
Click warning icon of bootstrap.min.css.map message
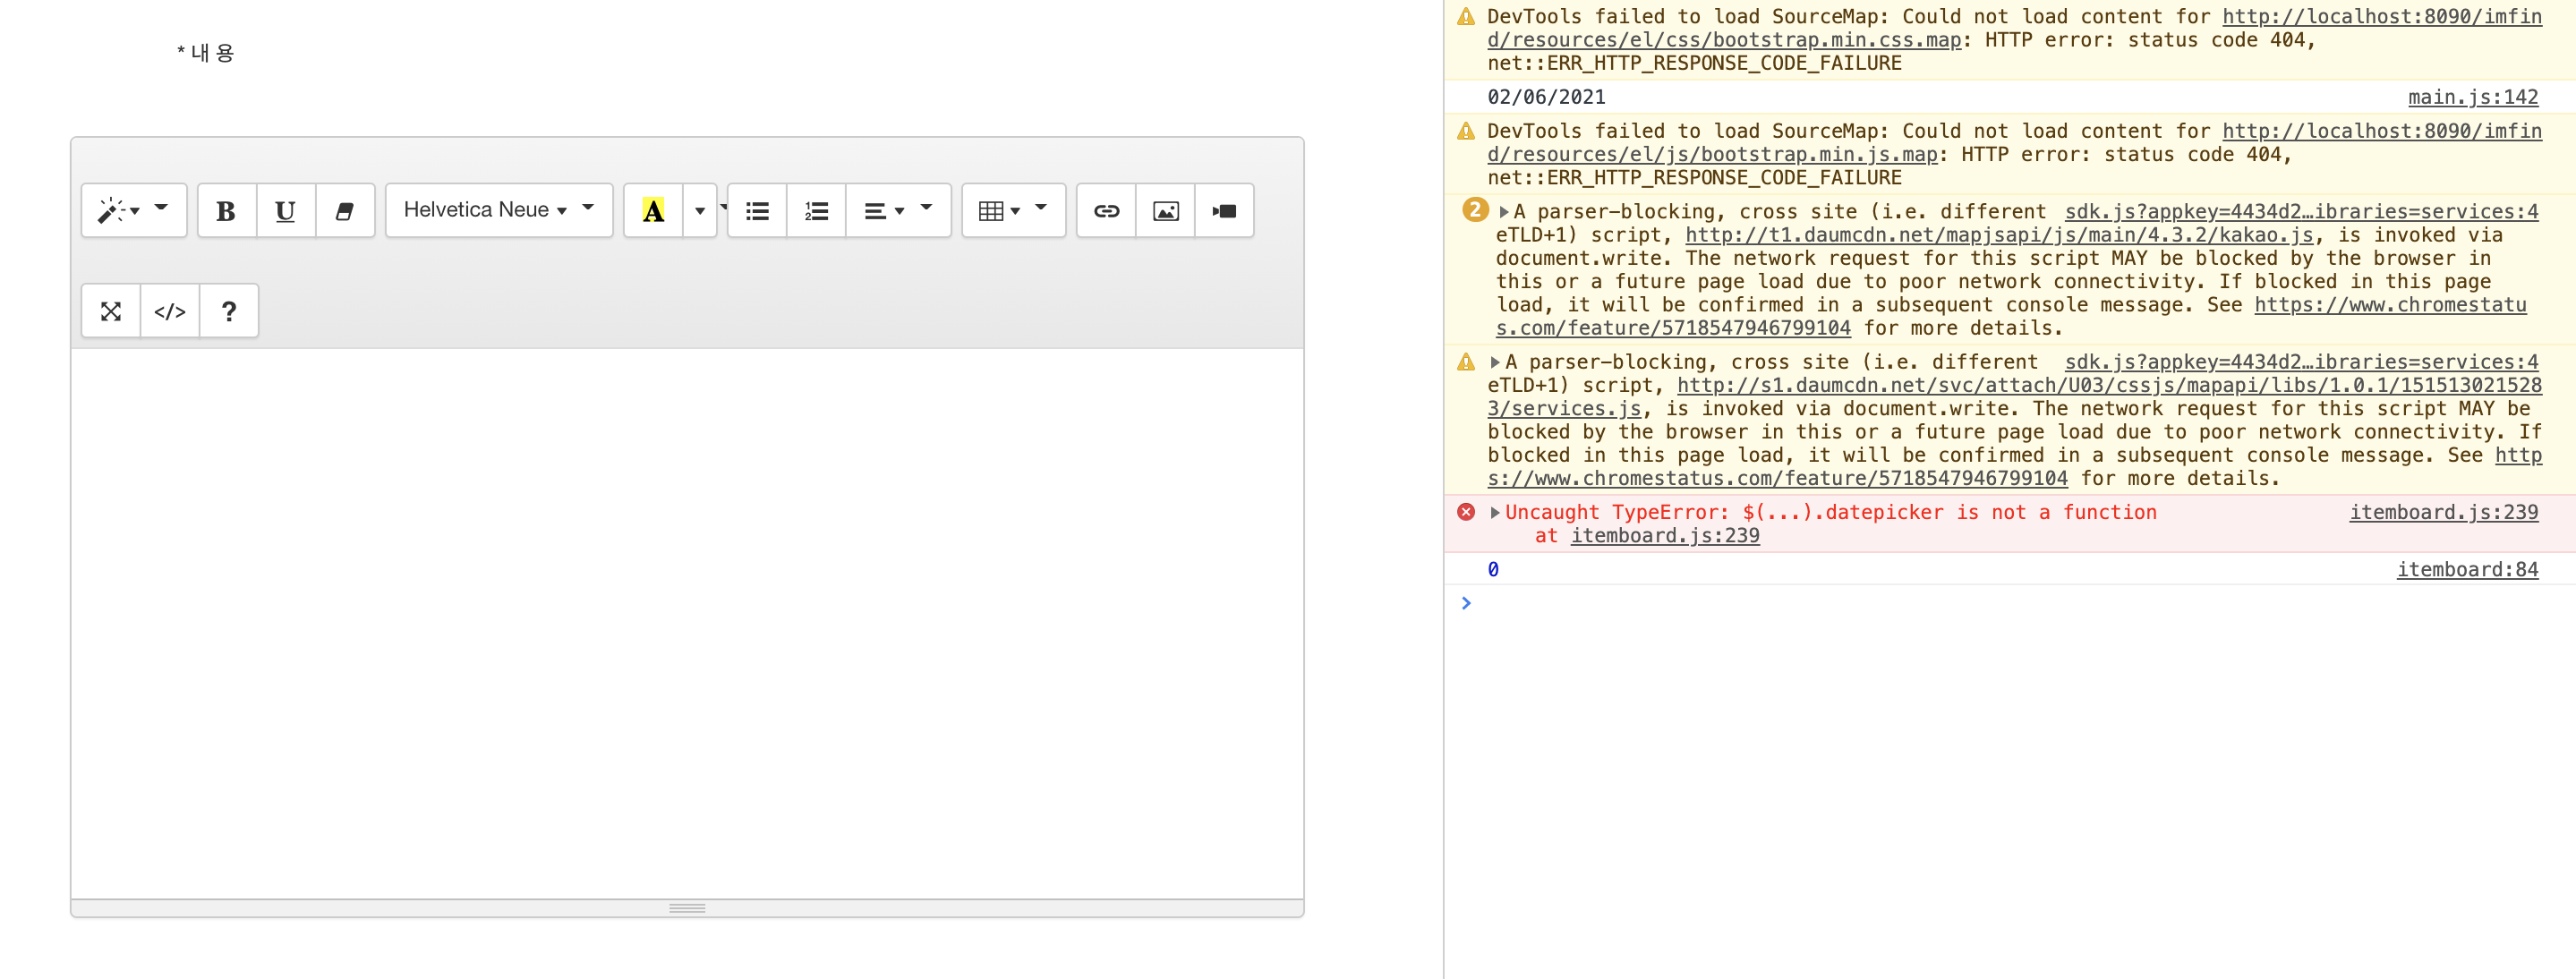(1466, 17)
